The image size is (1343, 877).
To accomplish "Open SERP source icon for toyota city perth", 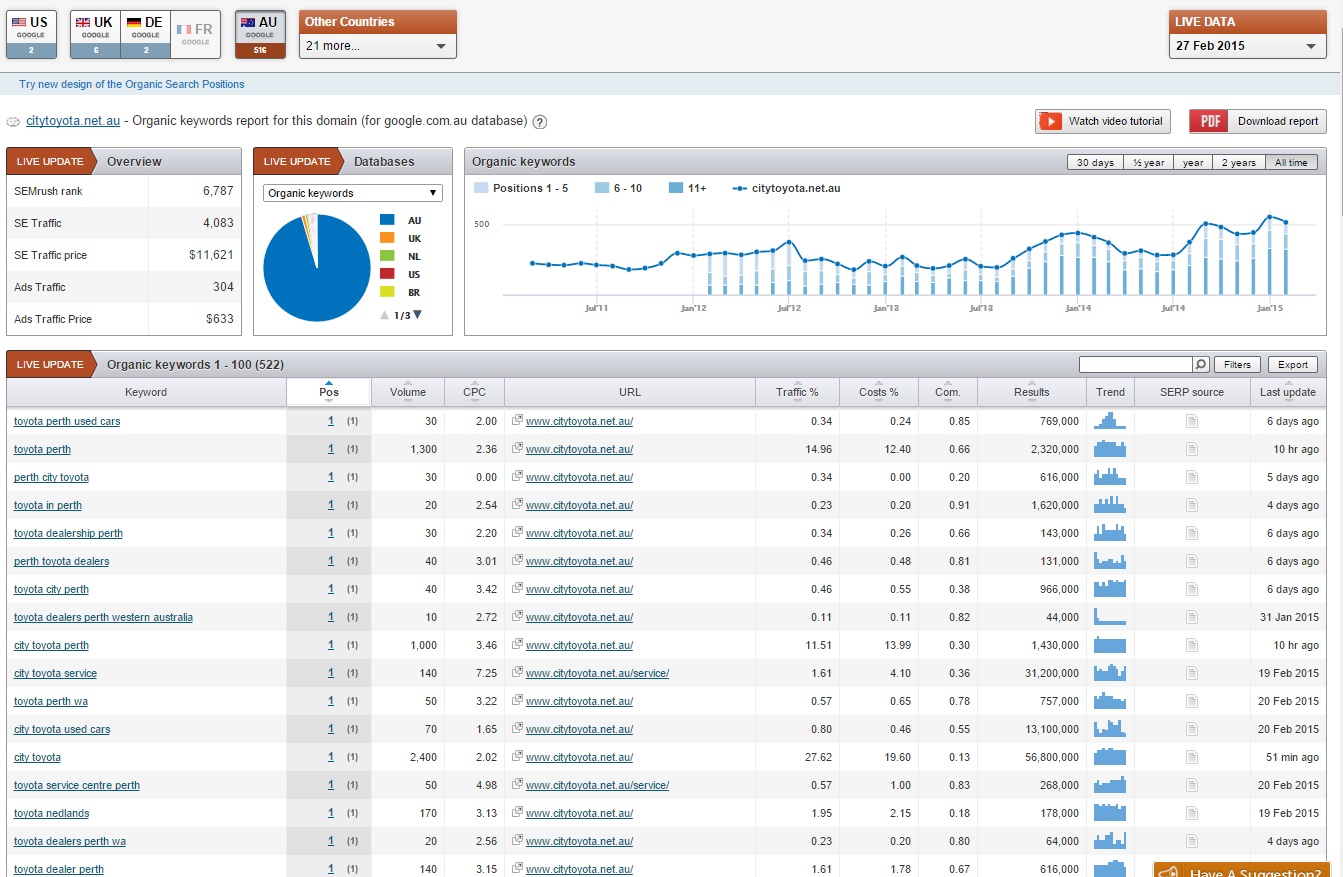I will 1191,589.
